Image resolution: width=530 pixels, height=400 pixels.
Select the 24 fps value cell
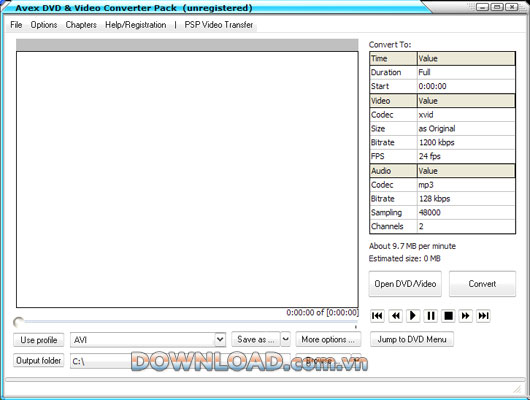coord(466,156)
